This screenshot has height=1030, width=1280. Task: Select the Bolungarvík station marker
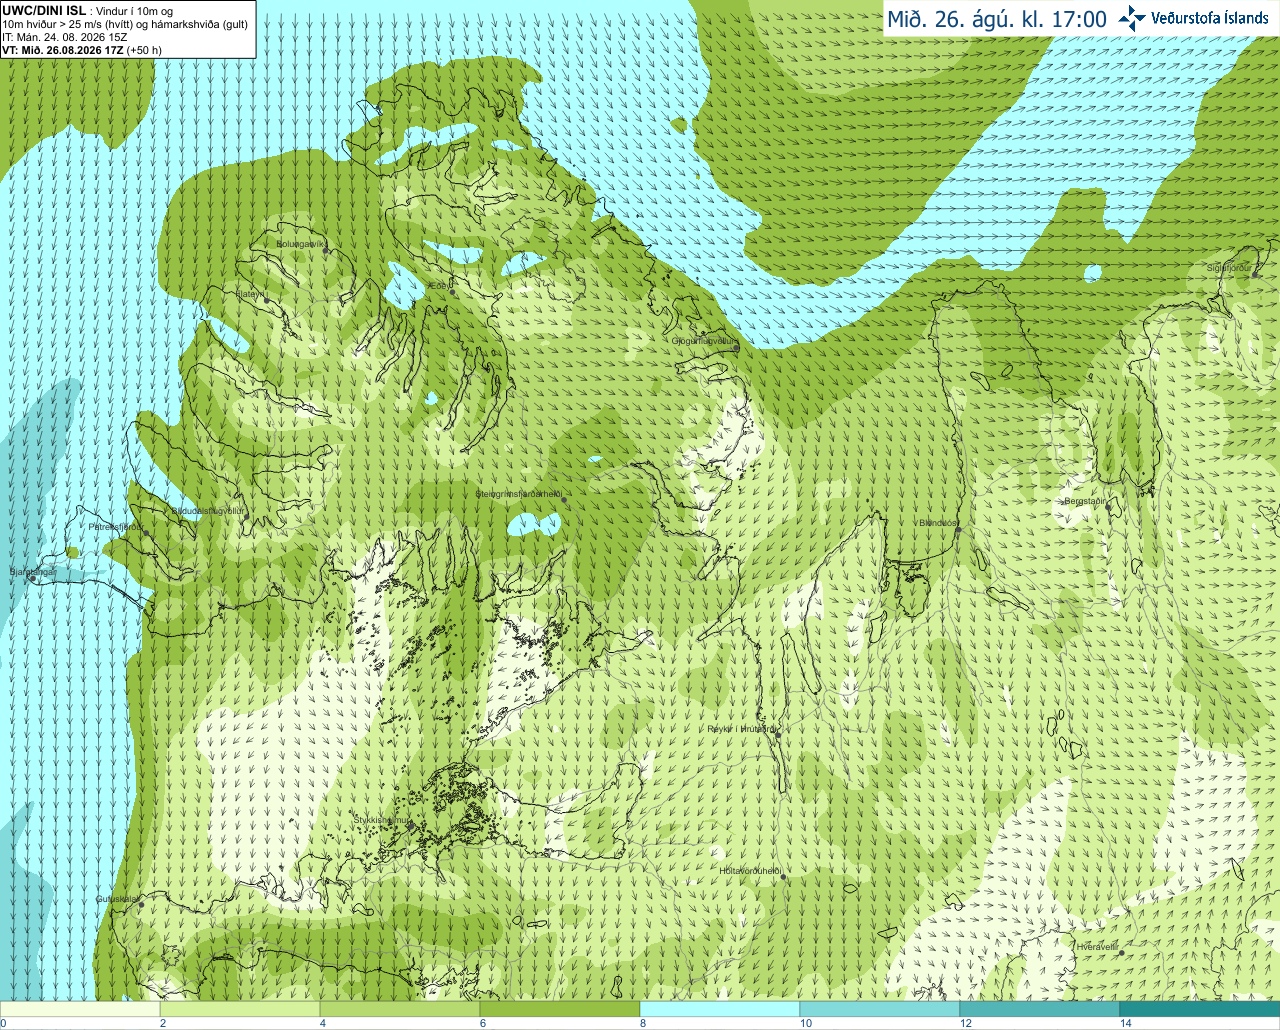[x=326, y=250]
